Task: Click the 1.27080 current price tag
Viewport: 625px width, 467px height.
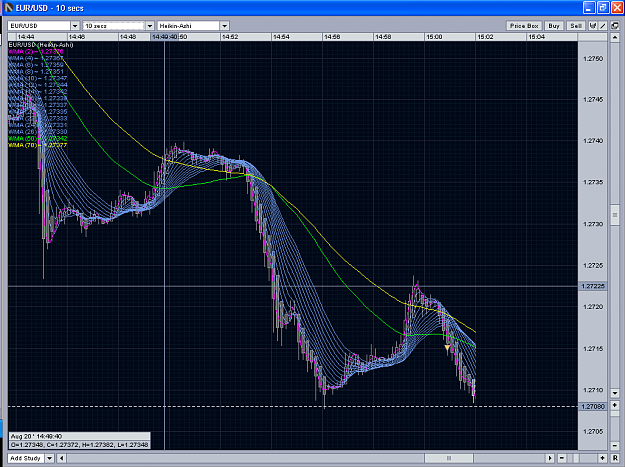Action: point(593,406)
